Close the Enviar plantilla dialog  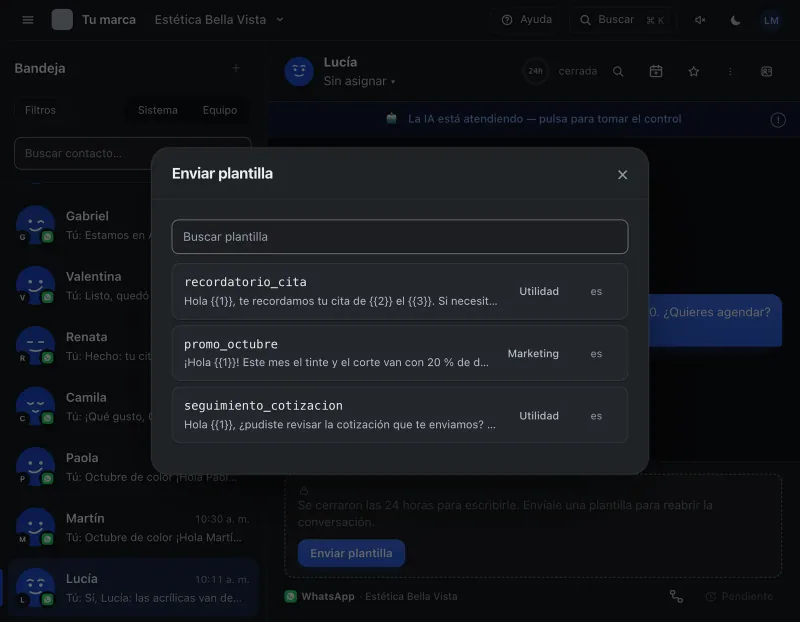point(622,175)
